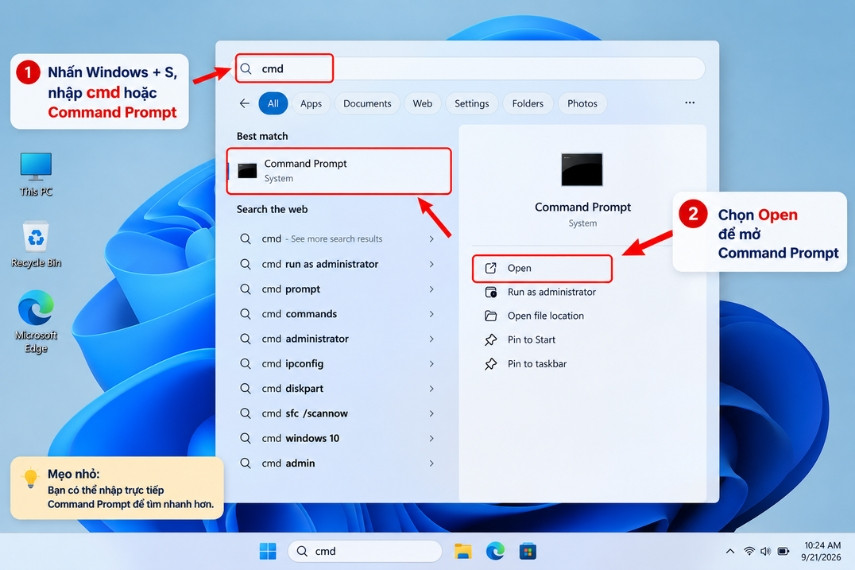Click the Open action icon
This screenshot has width=855, height=570.
(491, 268)
